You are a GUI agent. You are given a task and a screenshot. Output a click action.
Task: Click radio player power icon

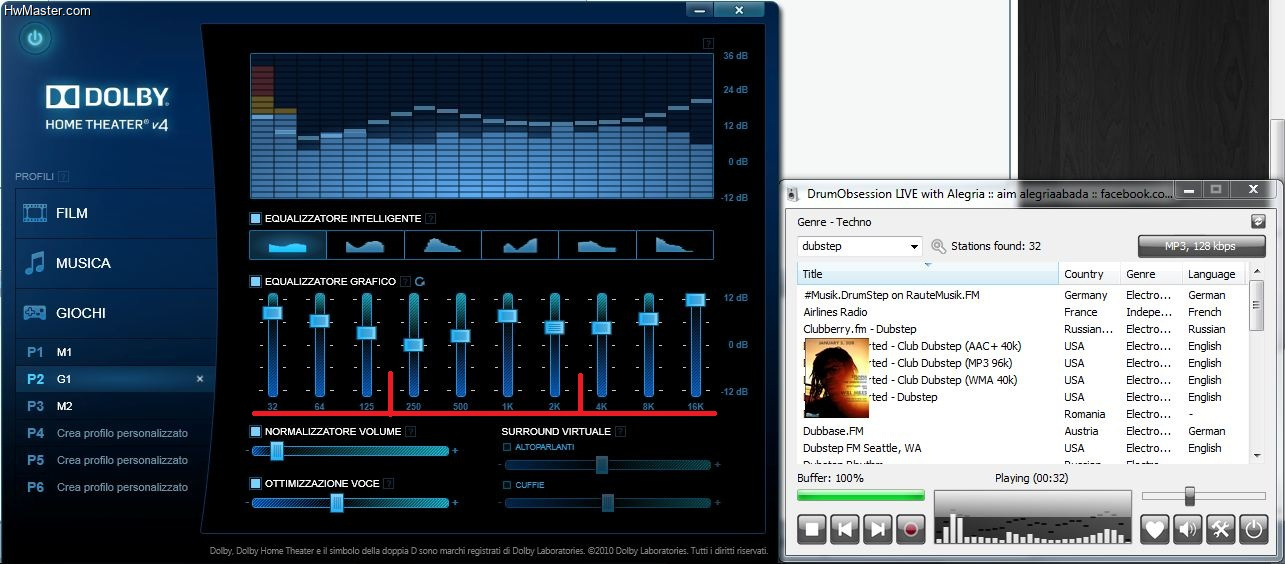click(1254, 529)
